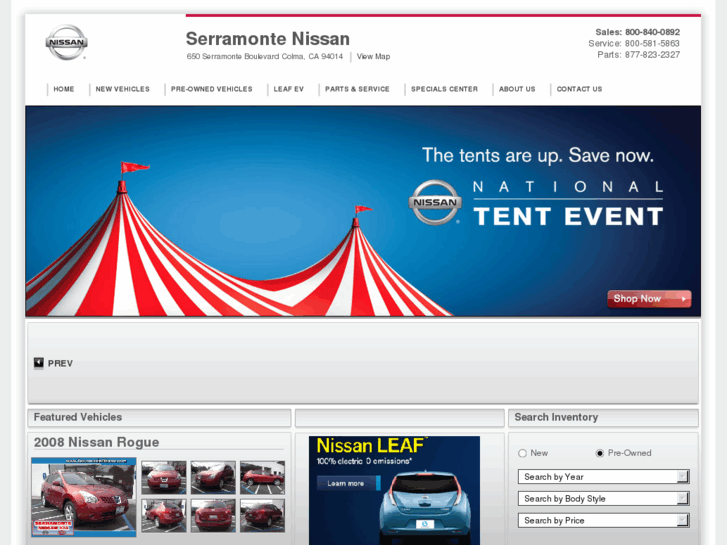Open middle top-row Rogue thumbnail
The width and height of the screenshot is (727, 545).
click(213, 477)
